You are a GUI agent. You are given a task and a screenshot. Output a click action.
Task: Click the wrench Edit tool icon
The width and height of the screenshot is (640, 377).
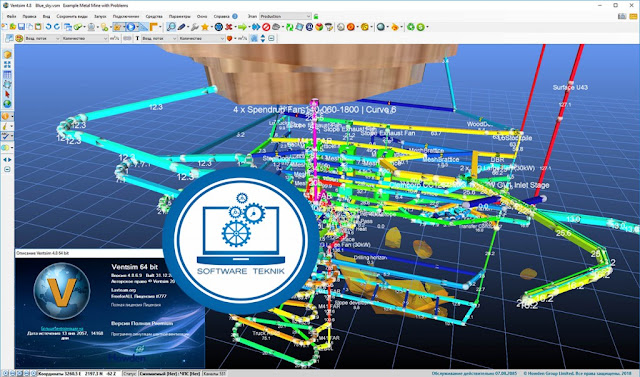[195, 27]
